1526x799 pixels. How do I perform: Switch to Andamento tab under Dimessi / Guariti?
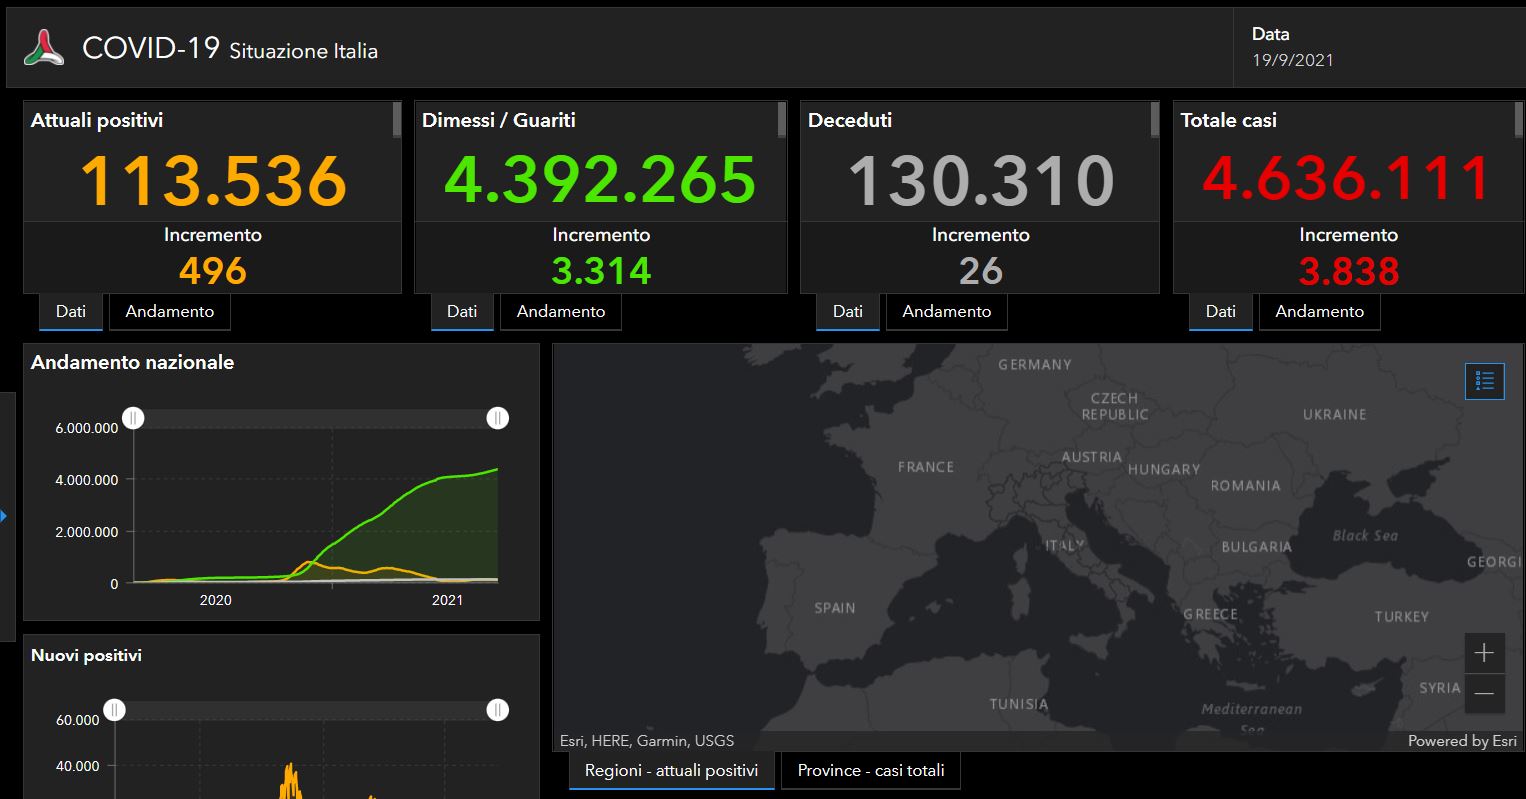coord(560,311)
